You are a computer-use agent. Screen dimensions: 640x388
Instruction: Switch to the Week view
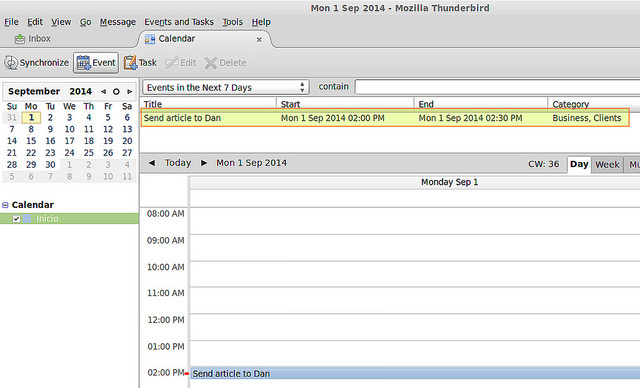[x=607, y=164]
